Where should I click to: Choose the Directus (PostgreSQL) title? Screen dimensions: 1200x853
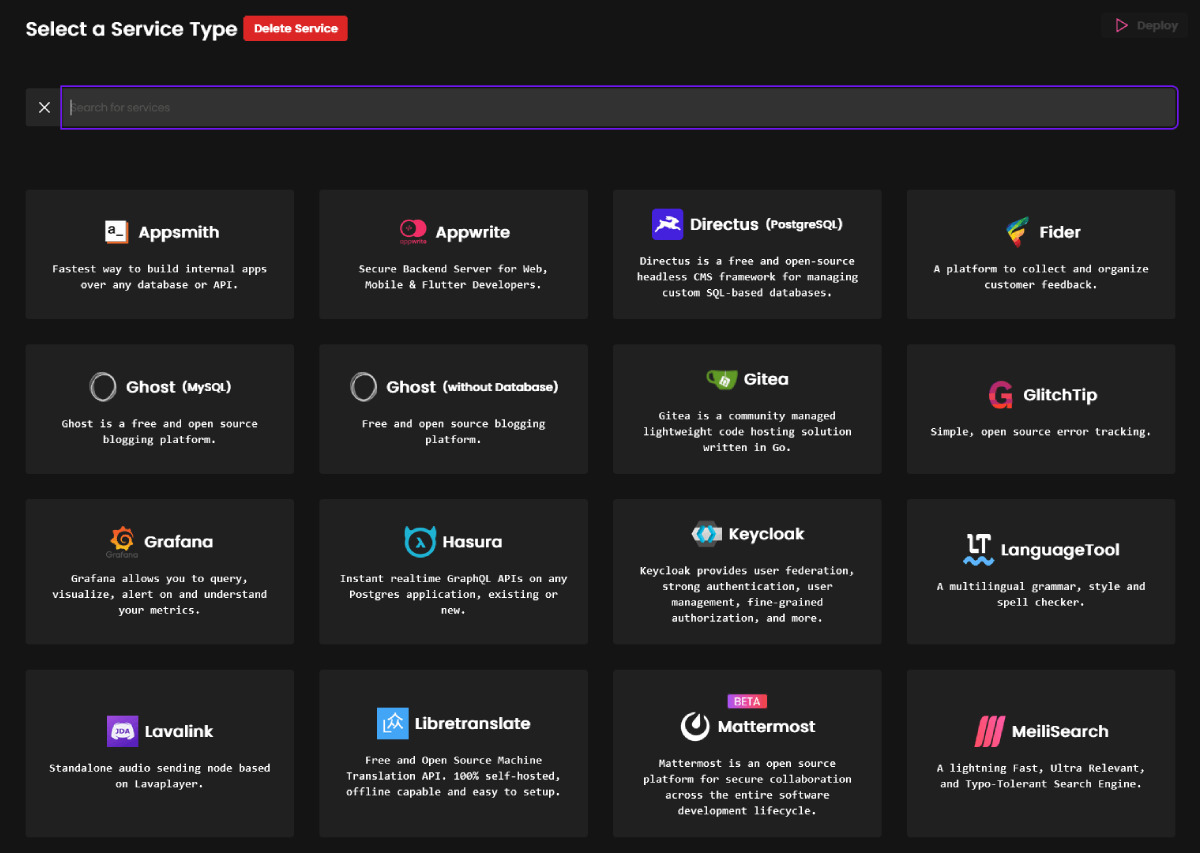(x=766, y=224)
